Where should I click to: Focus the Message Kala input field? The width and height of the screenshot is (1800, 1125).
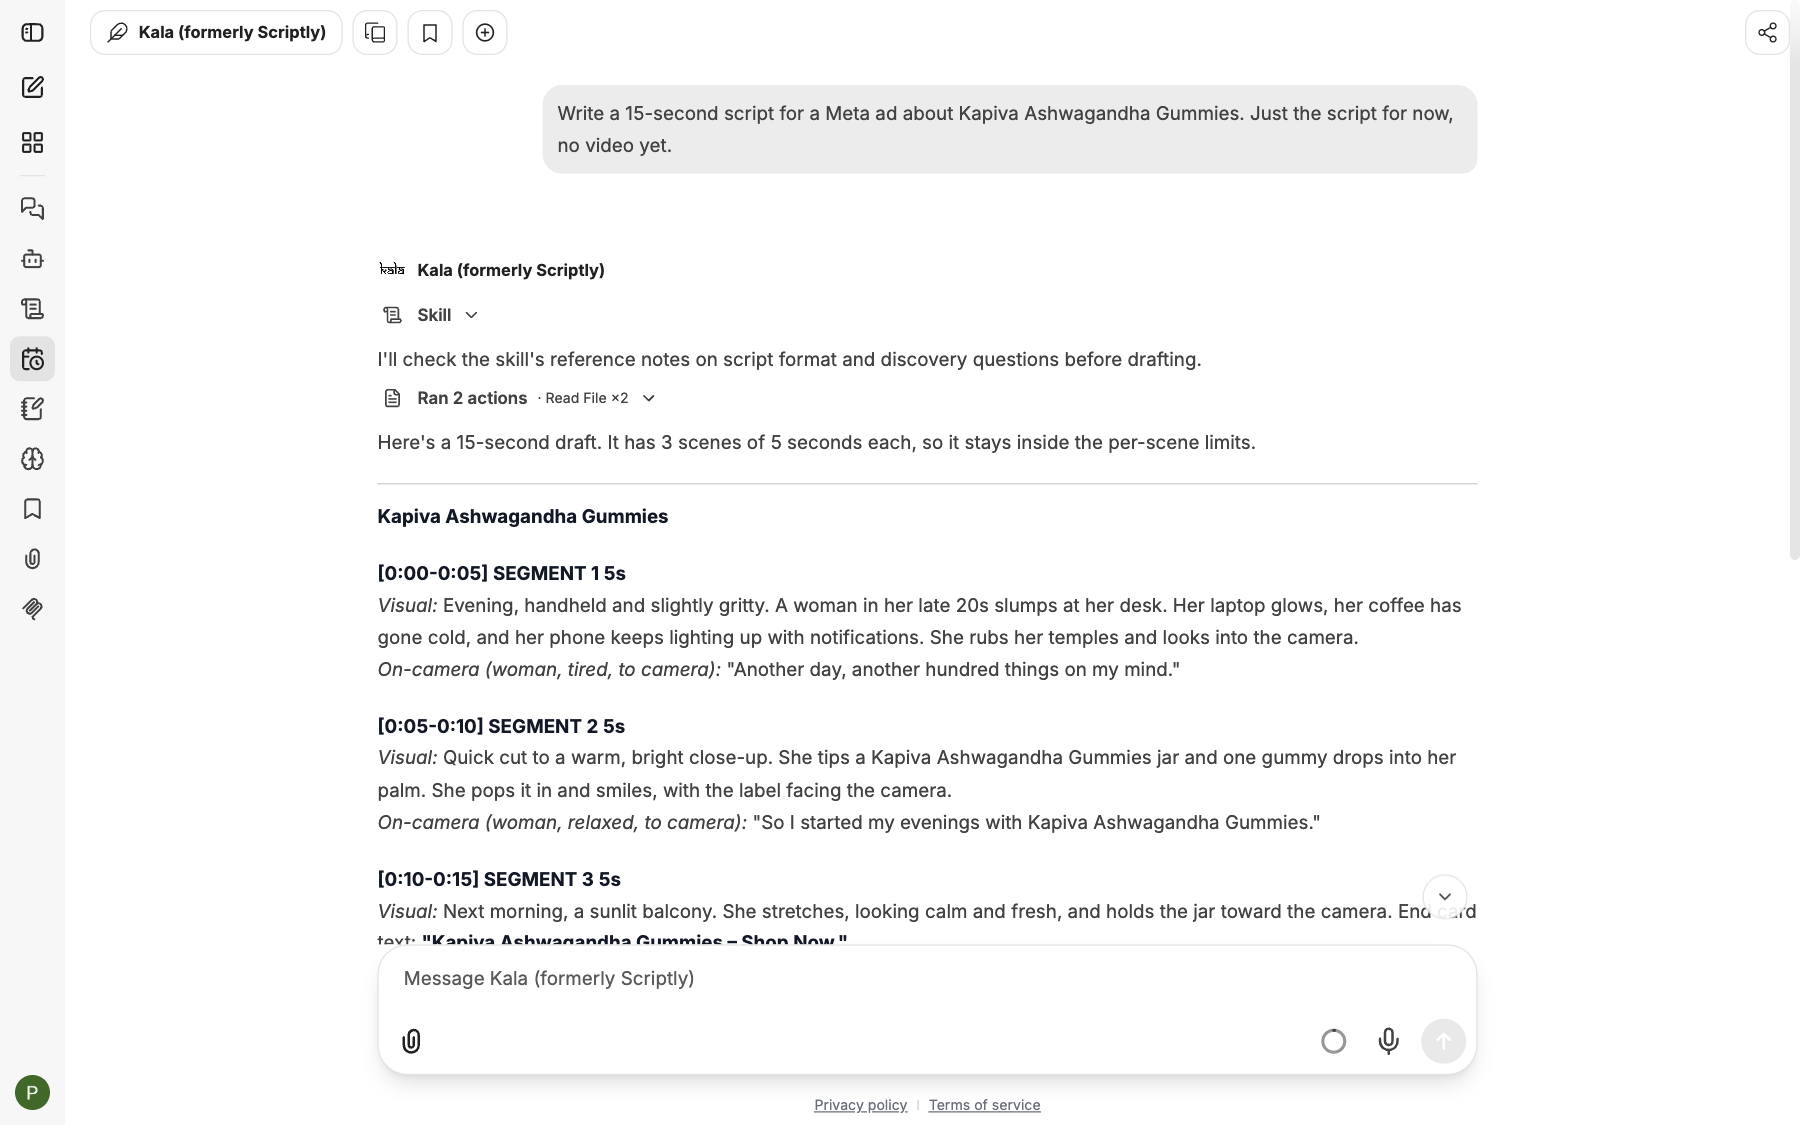tap(927, 979)
